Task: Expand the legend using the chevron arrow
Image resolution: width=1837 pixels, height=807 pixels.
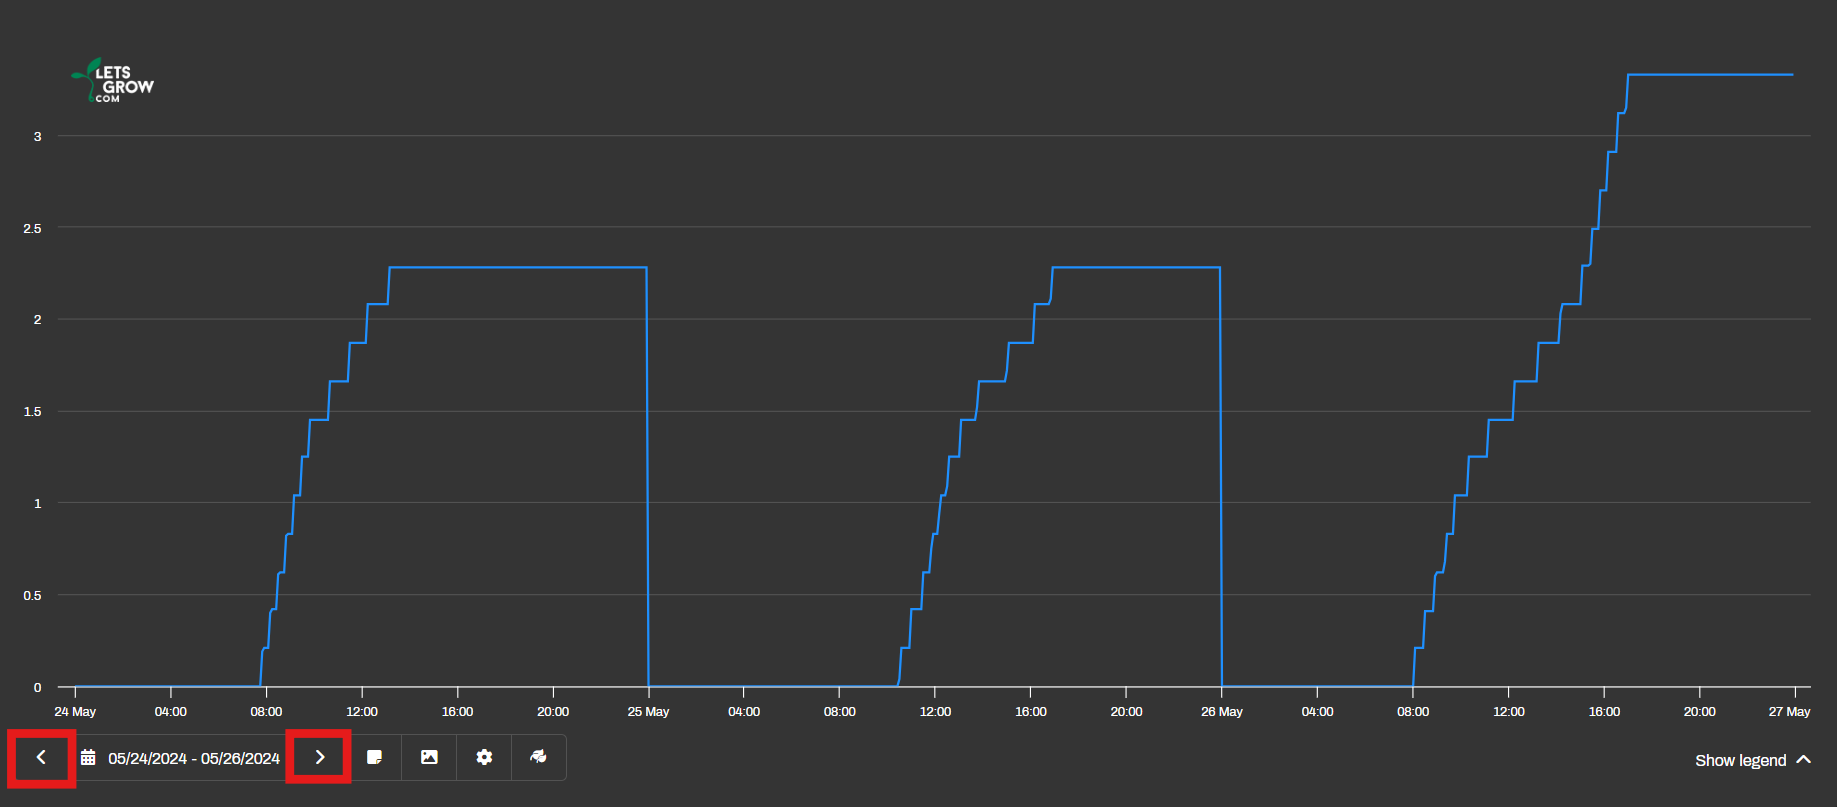Action: 1804,760
